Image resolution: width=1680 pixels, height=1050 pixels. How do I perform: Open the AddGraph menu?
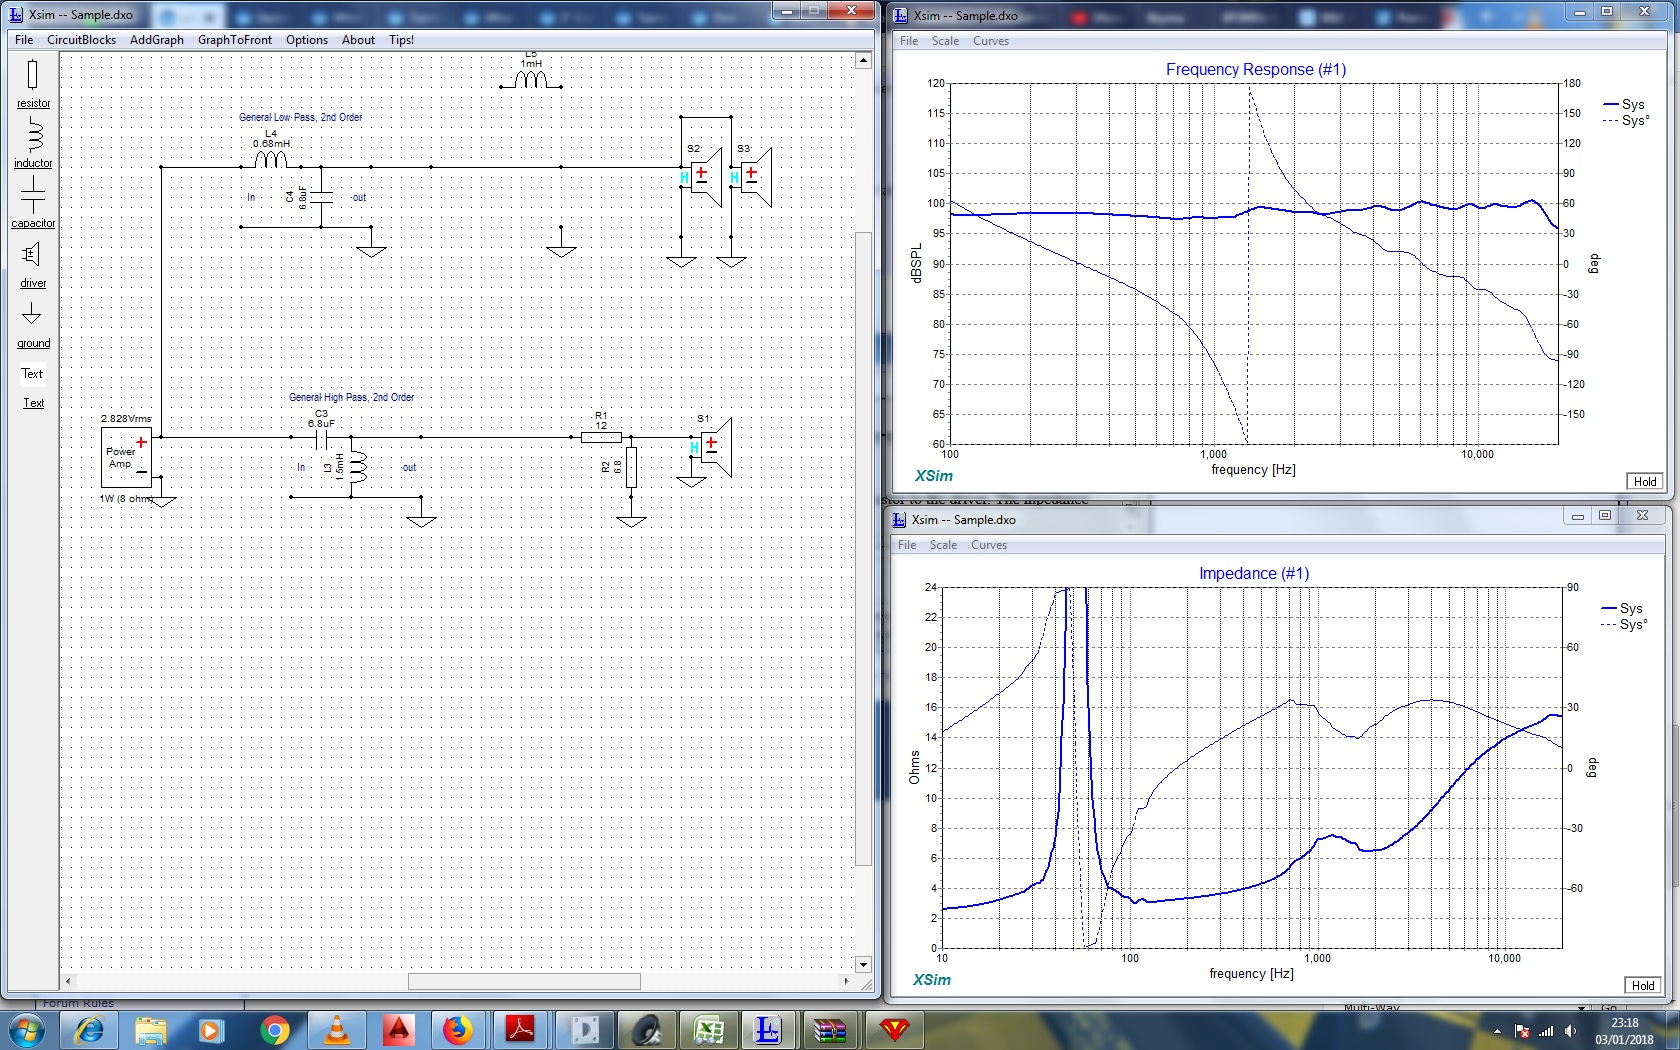(x=157, y=40)
